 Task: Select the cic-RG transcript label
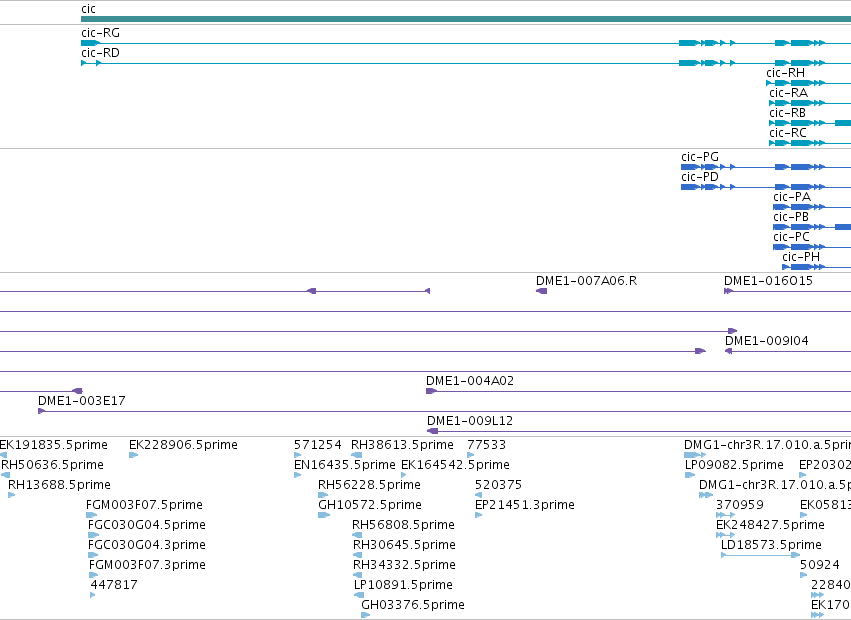100,33
